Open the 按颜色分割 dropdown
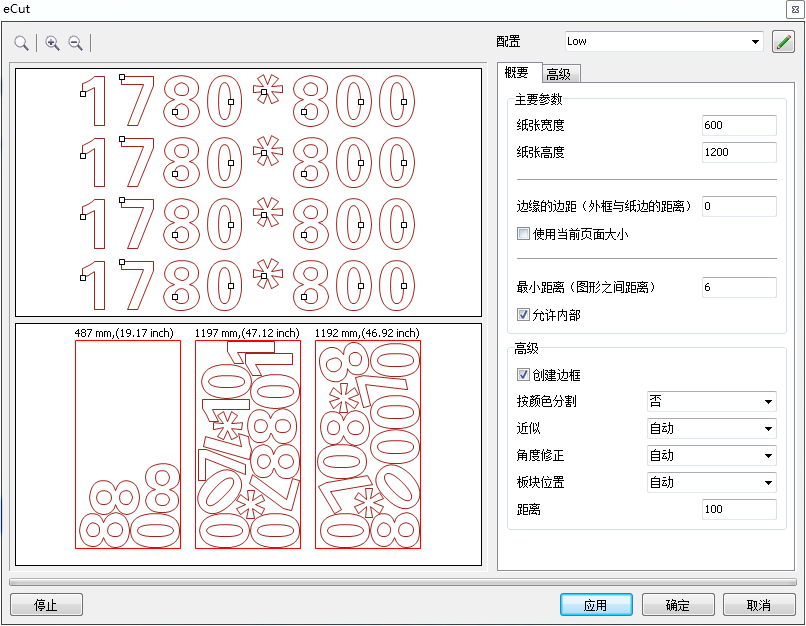Screen dimensions: 806x626 click(711, 401)
